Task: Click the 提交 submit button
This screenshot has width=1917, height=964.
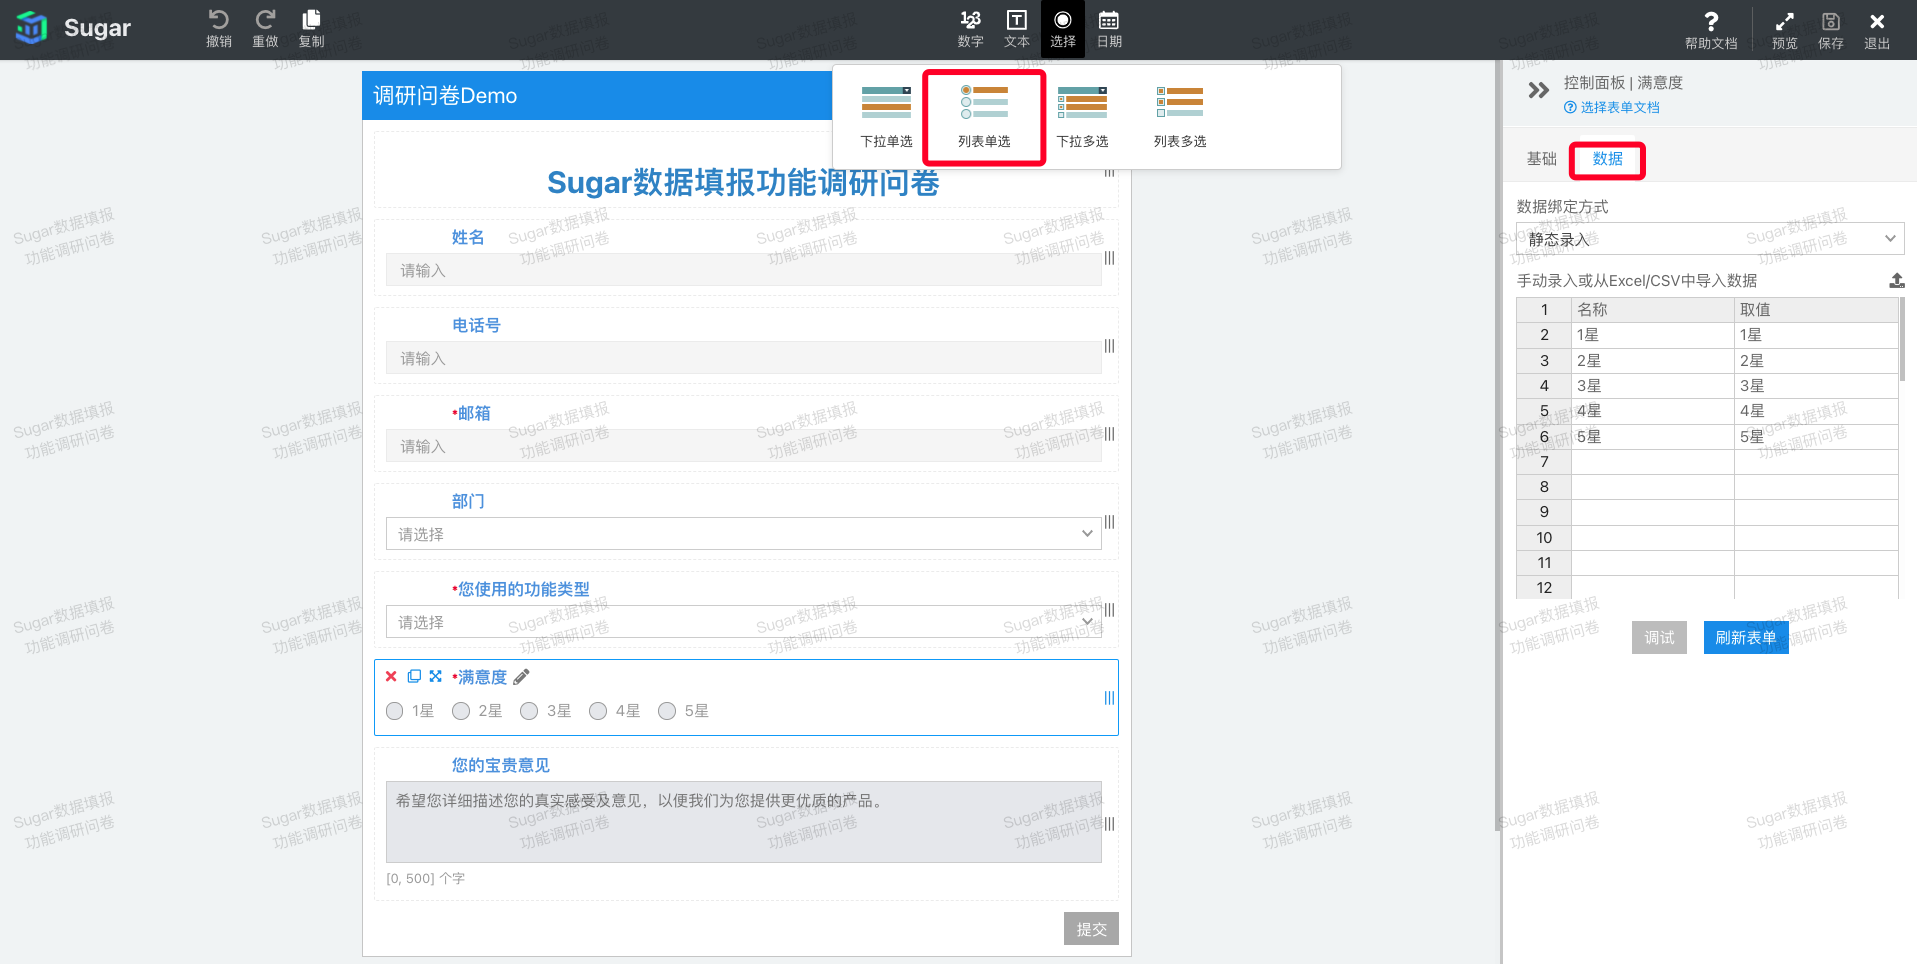Action: tap(1091, 929)
